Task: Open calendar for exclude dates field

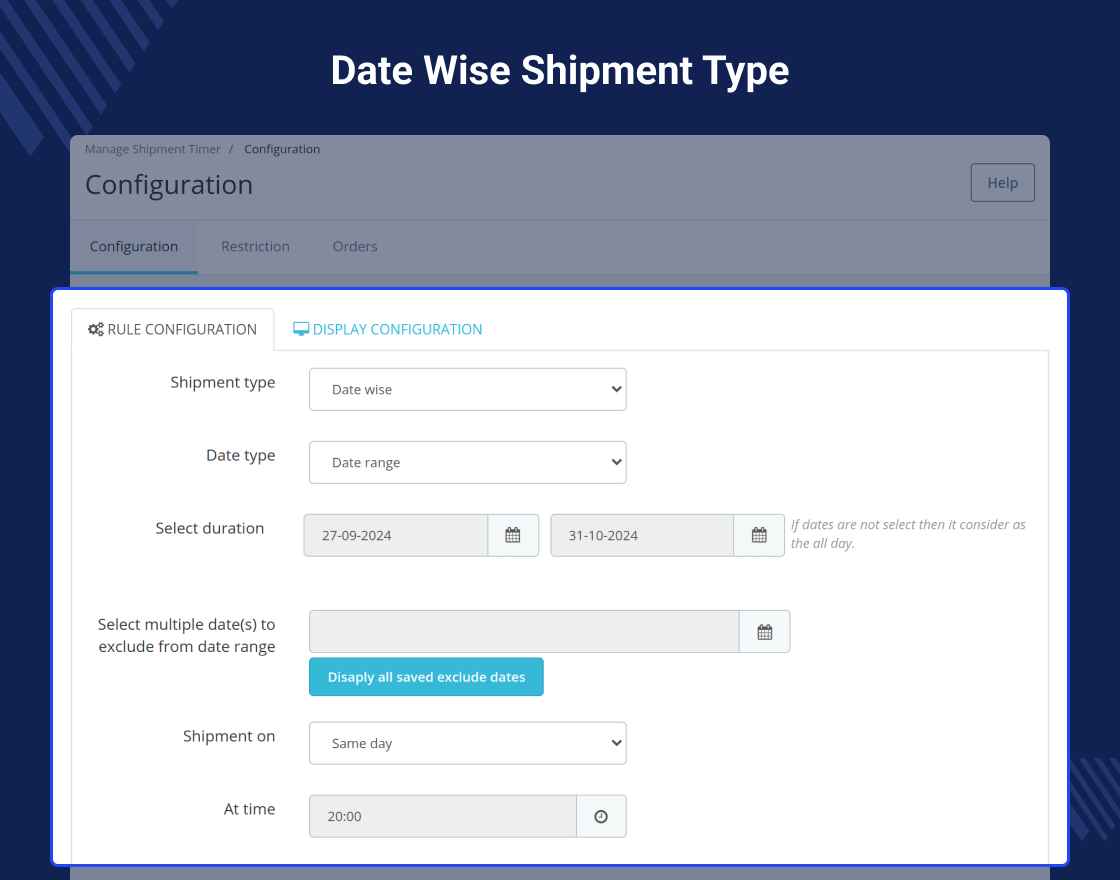Action: pyautogui.click(x=764, y=631)
